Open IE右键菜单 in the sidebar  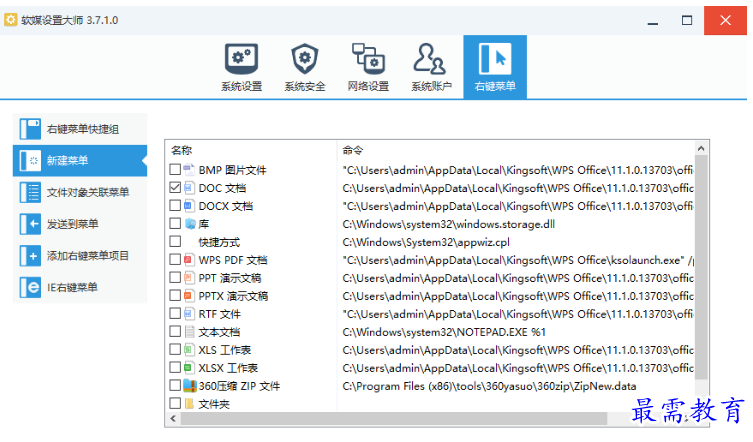80,287
